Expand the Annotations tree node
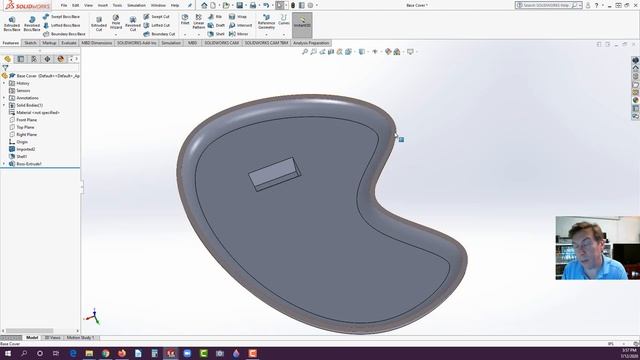 pos(4,98)
